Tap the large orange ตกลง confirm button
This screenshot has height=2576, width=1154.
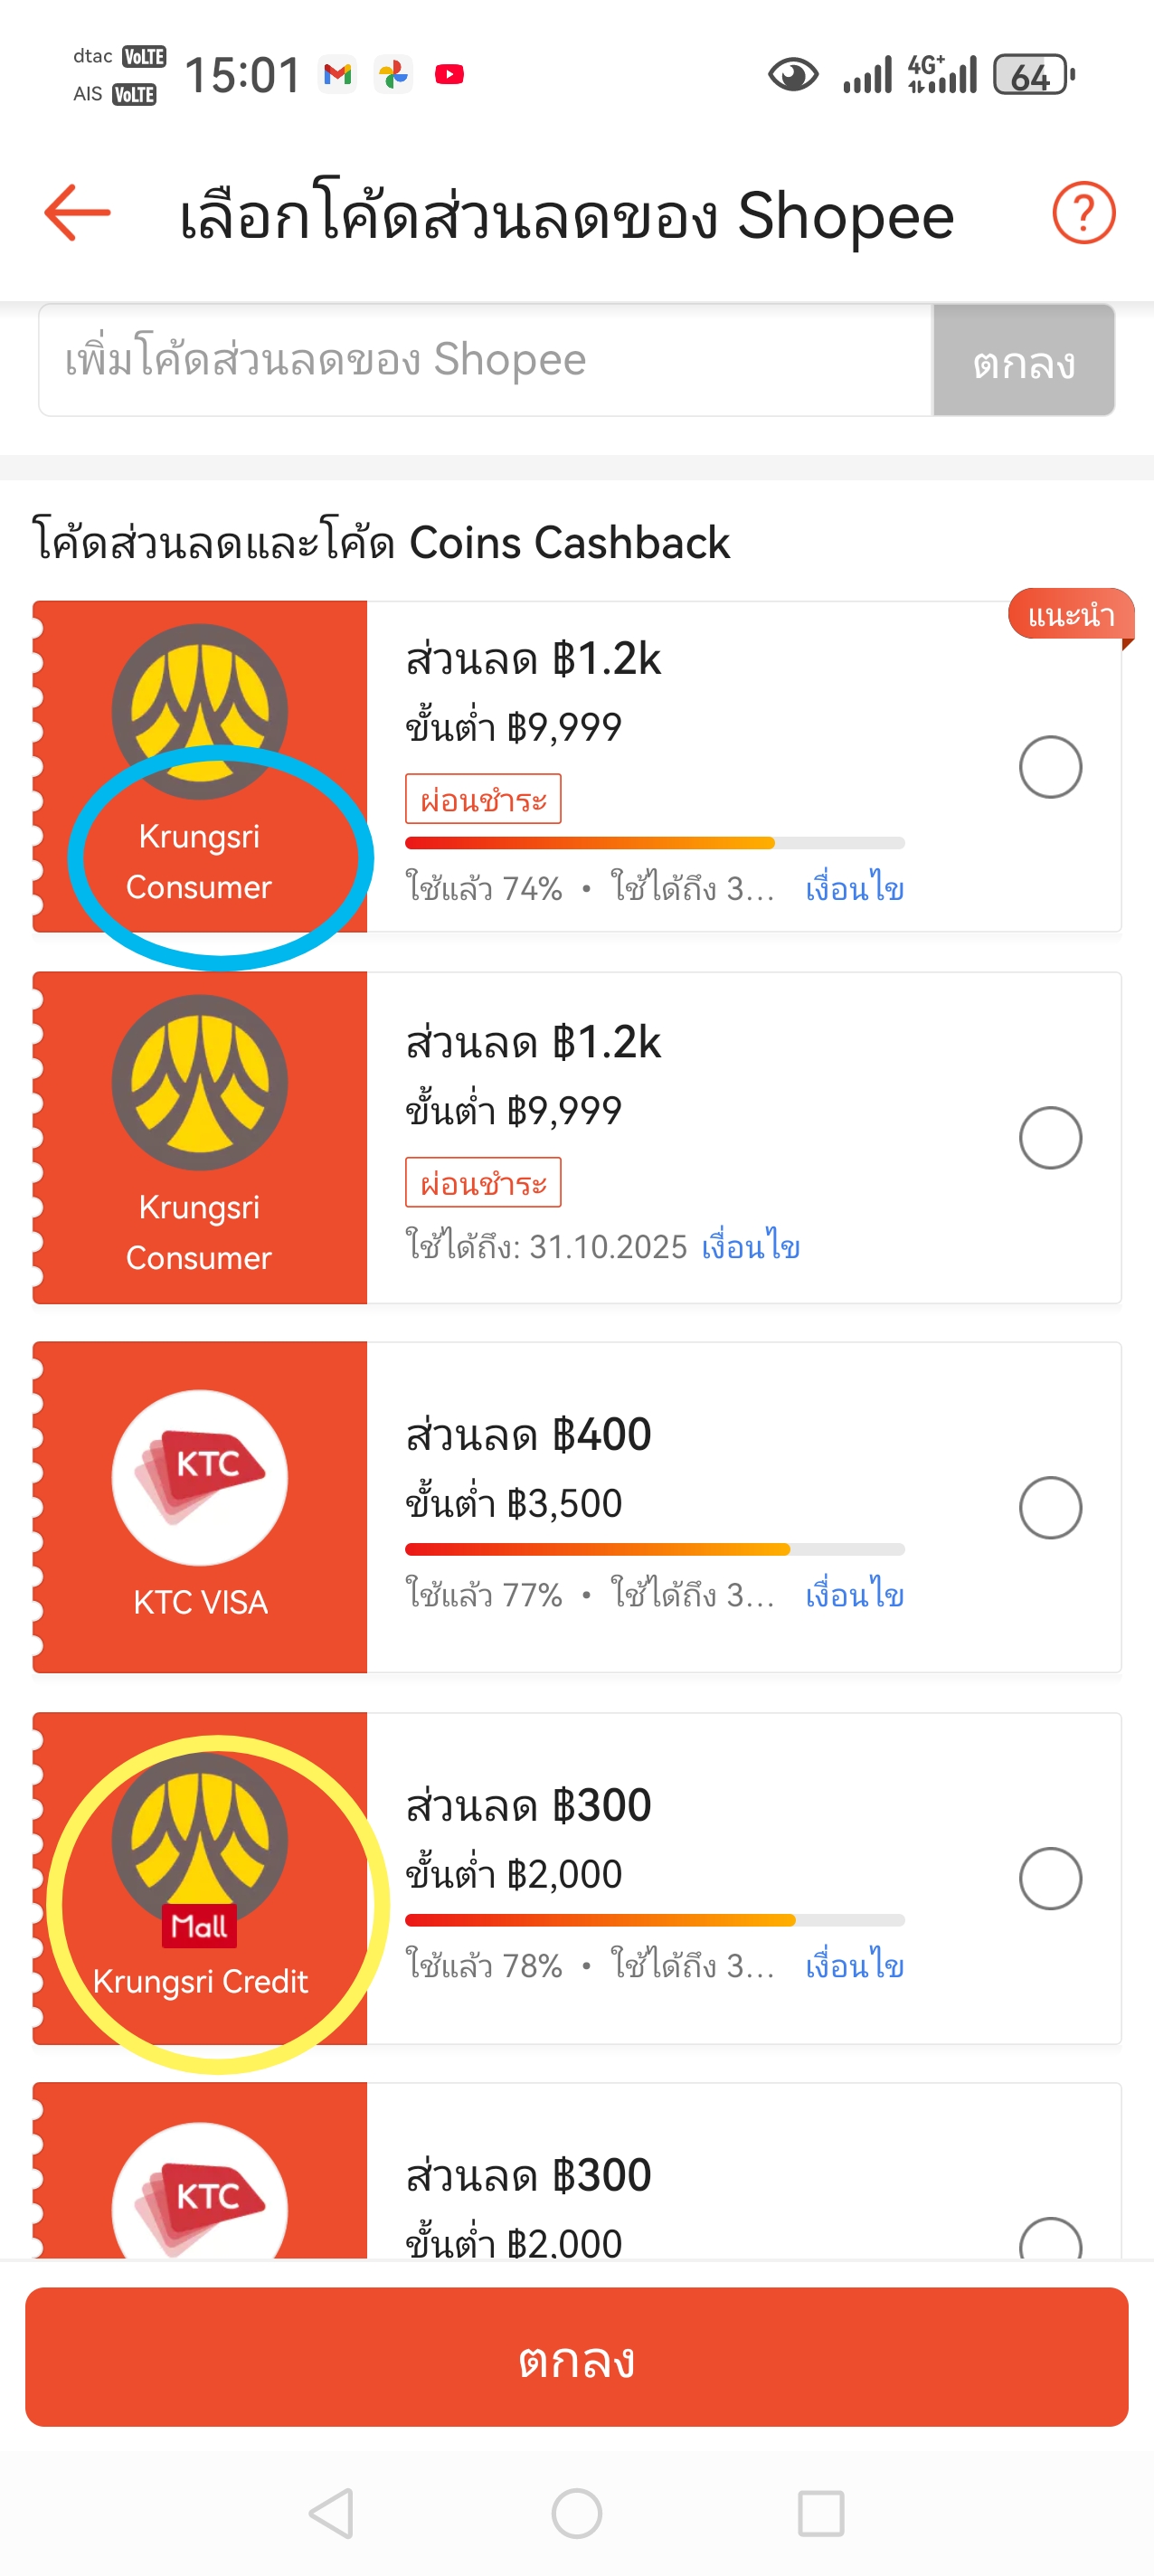tap(577, 2356)
